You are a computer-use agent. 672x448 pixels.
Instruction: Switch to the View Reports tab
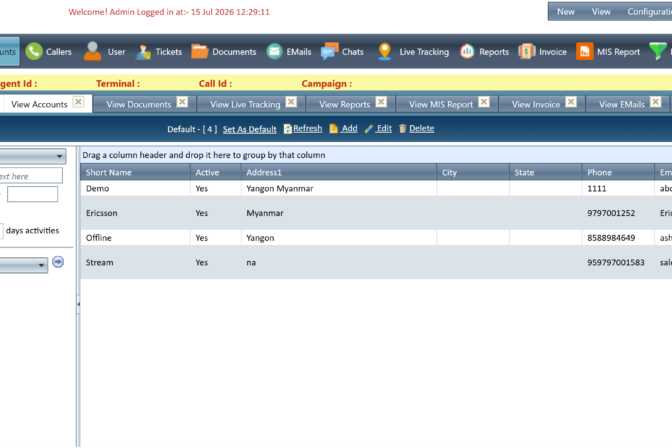tap(345, 104)
